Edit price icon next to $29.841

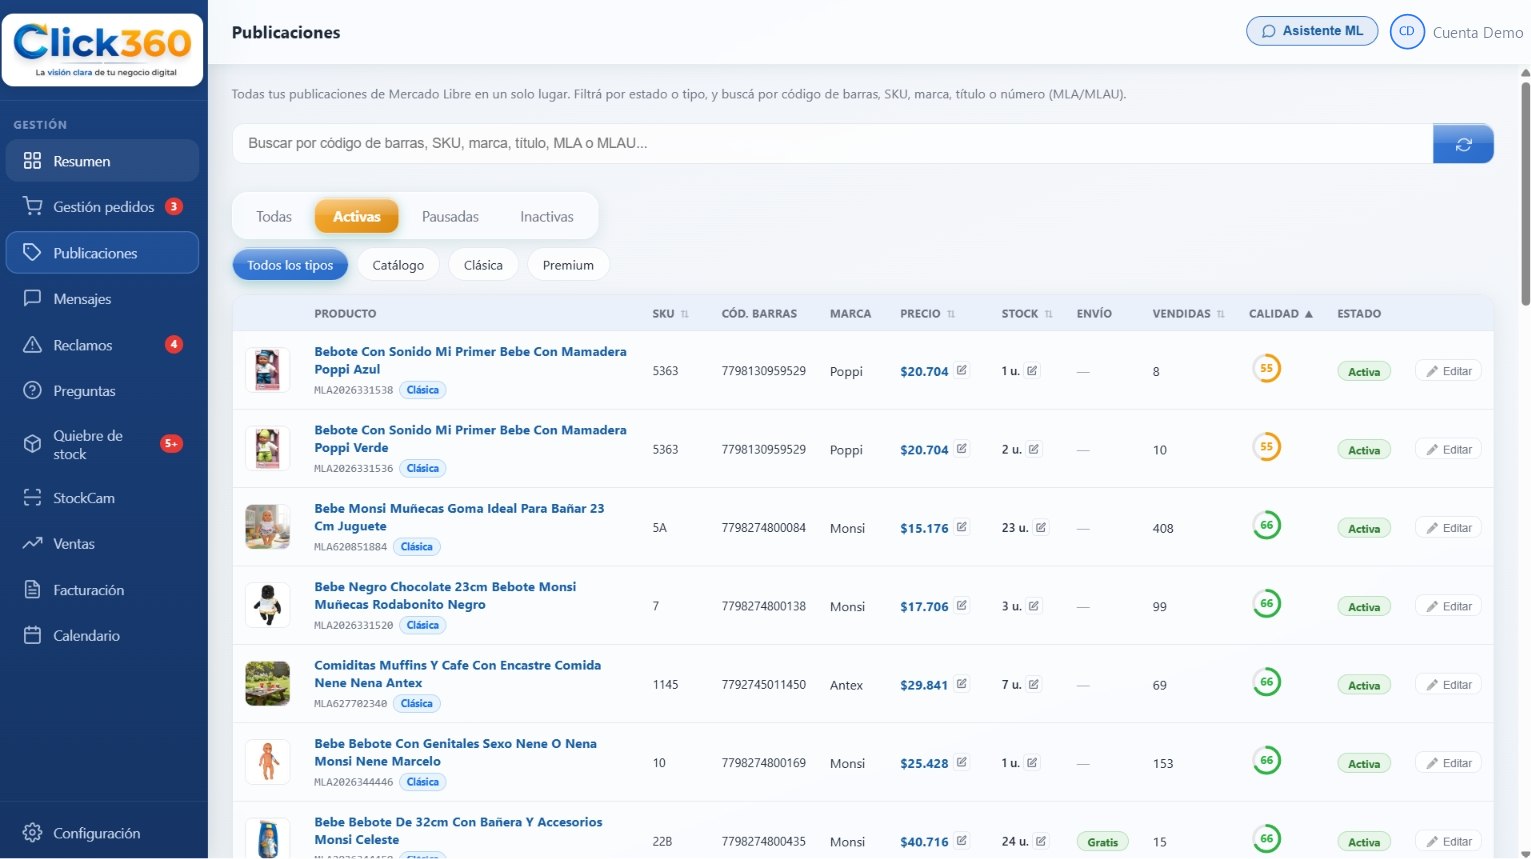tap(961, 685)
